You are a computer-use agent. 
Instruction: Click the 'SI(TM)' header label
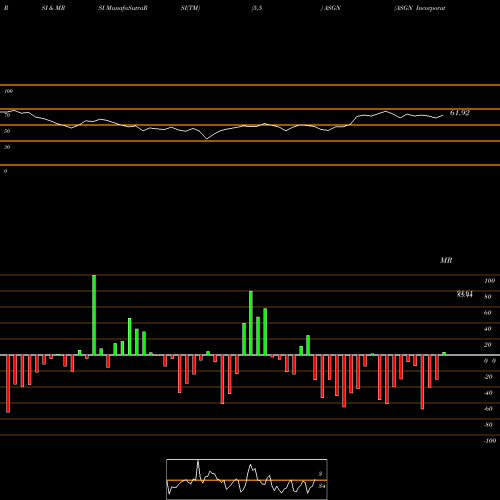pos(190,8)
